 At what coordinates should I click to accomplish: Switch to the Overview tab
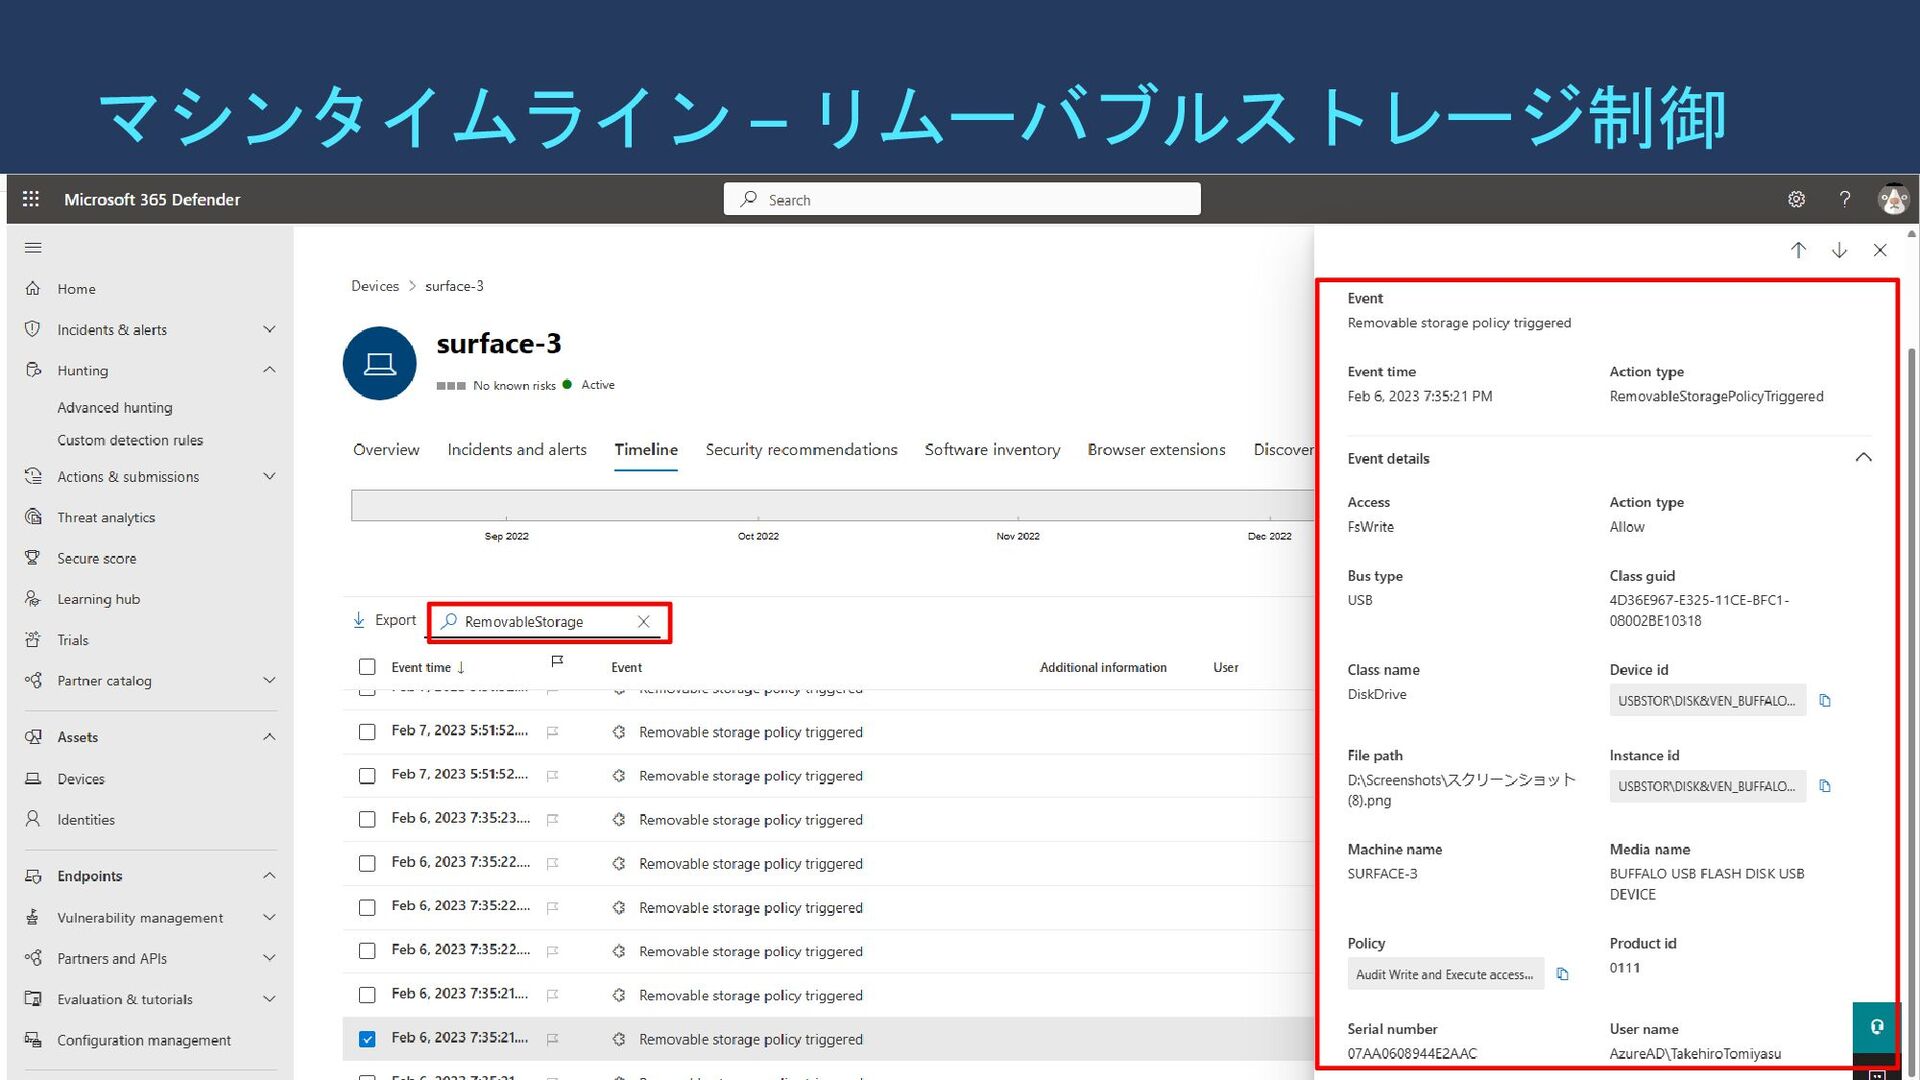386,450
